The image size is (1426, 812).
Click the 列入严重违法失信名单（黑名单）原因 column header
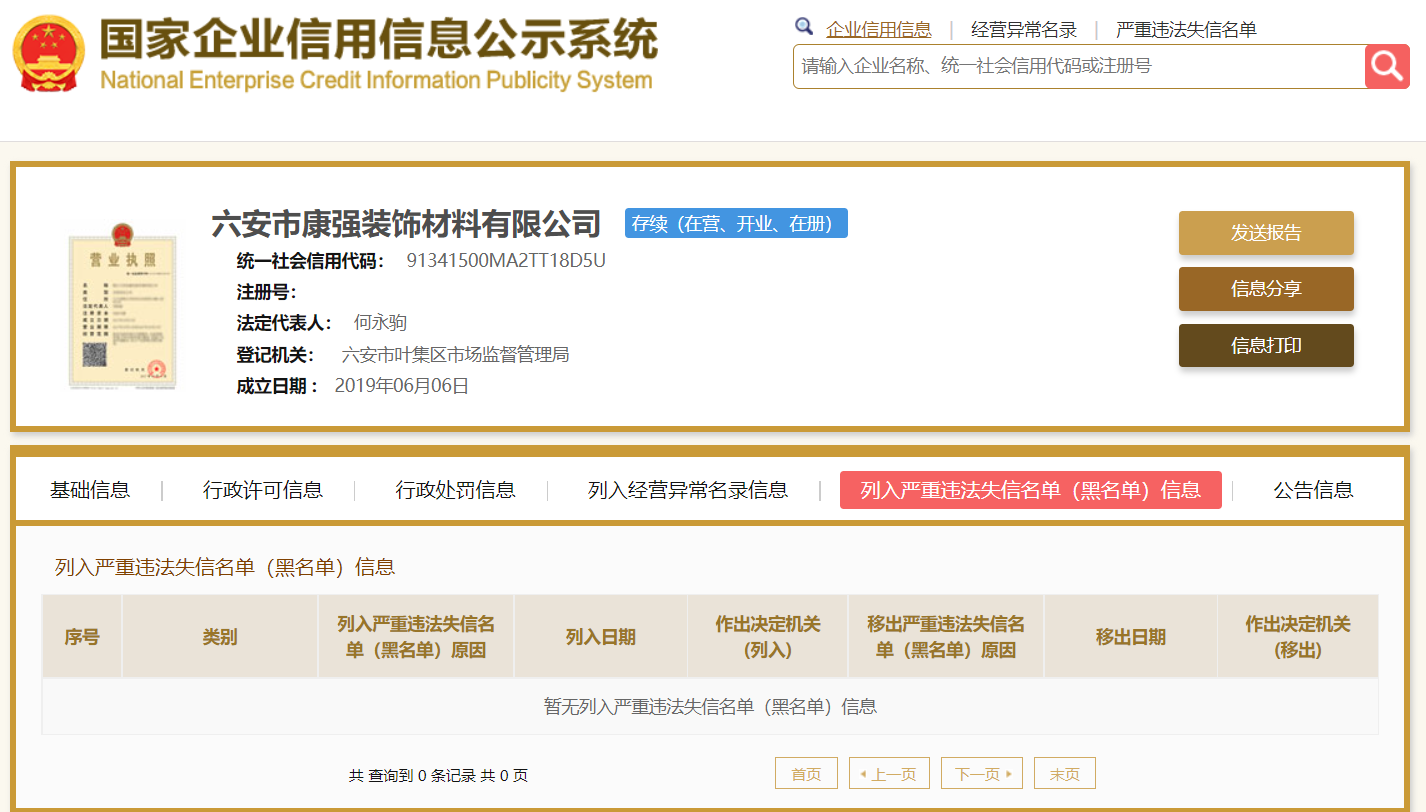[416, 637]
